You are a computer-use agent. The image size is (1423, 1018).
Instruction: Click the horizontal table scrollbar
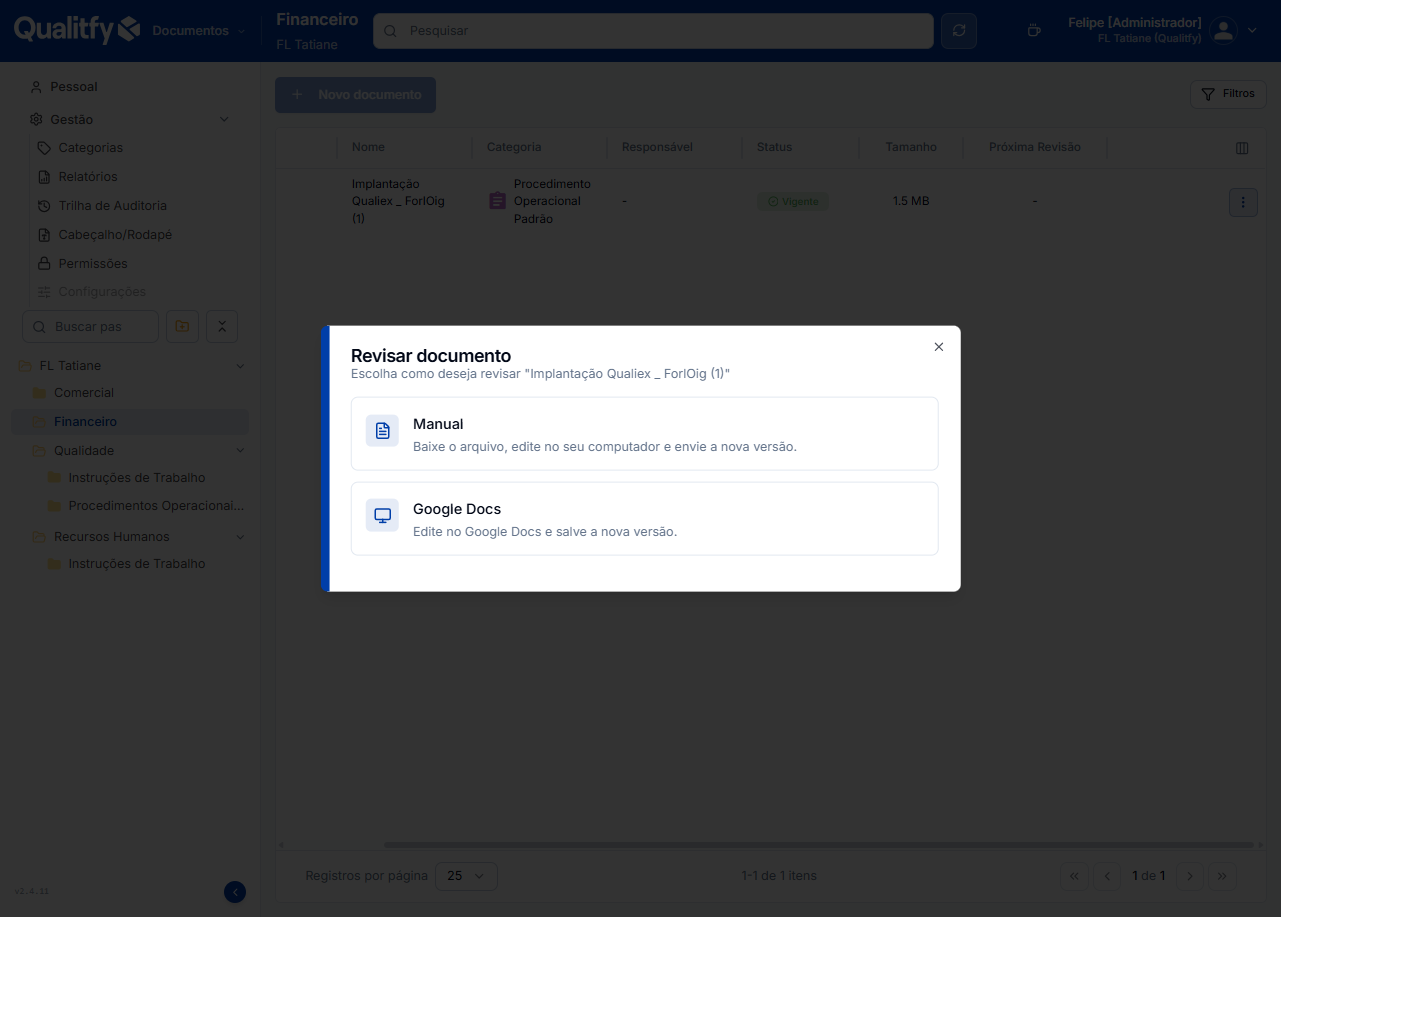(x=818, y=845)
